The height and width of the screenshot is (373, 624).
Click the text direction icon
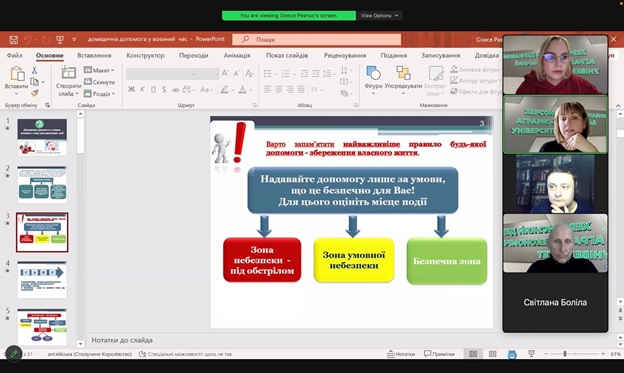pos(345,70)
